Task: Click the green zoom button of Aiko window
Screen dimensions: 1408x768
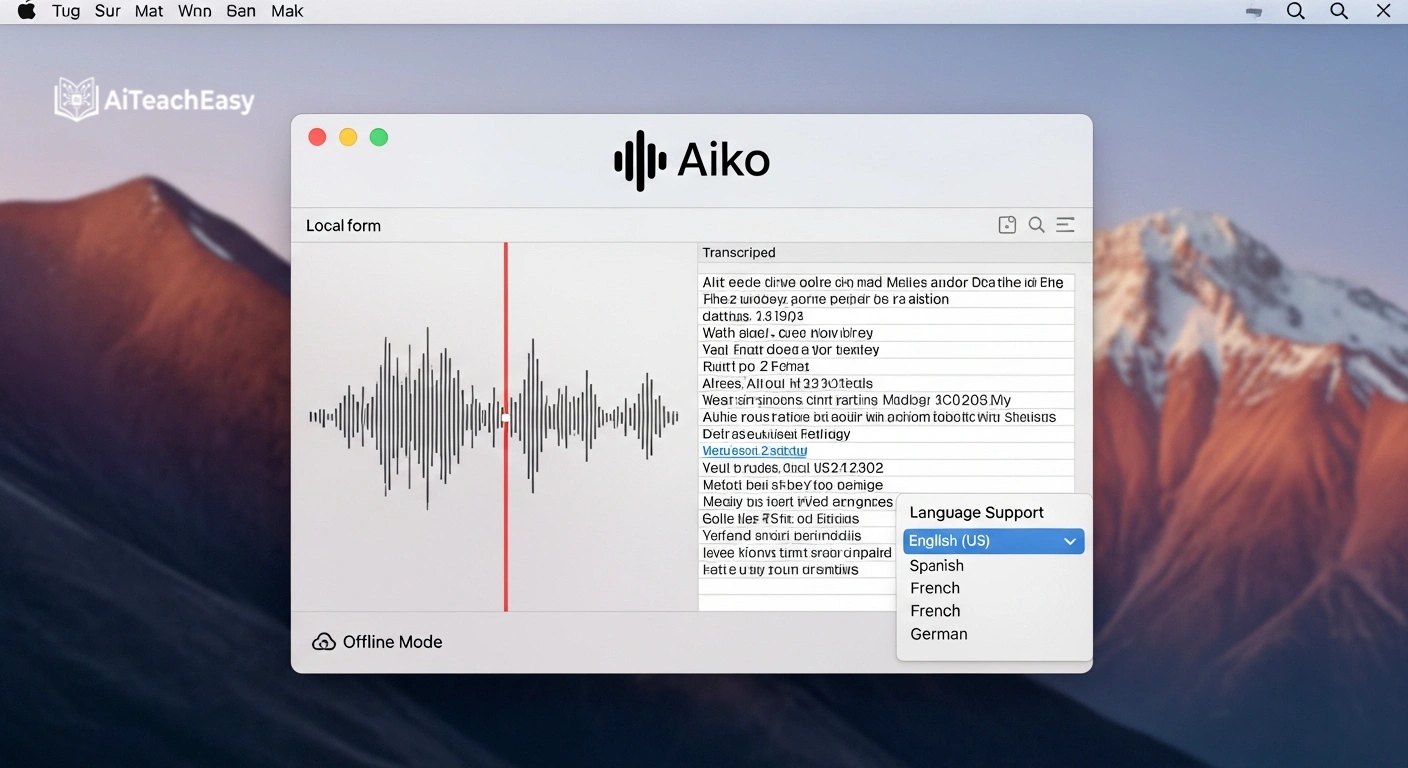Action: click(x=379, y=137)
